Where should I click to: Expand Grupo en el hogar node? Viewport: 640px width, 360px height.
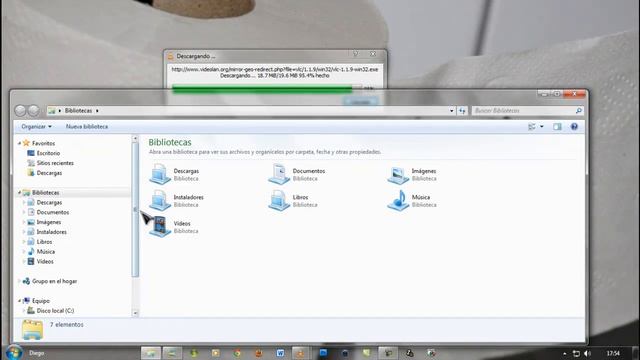coord(19,281)
